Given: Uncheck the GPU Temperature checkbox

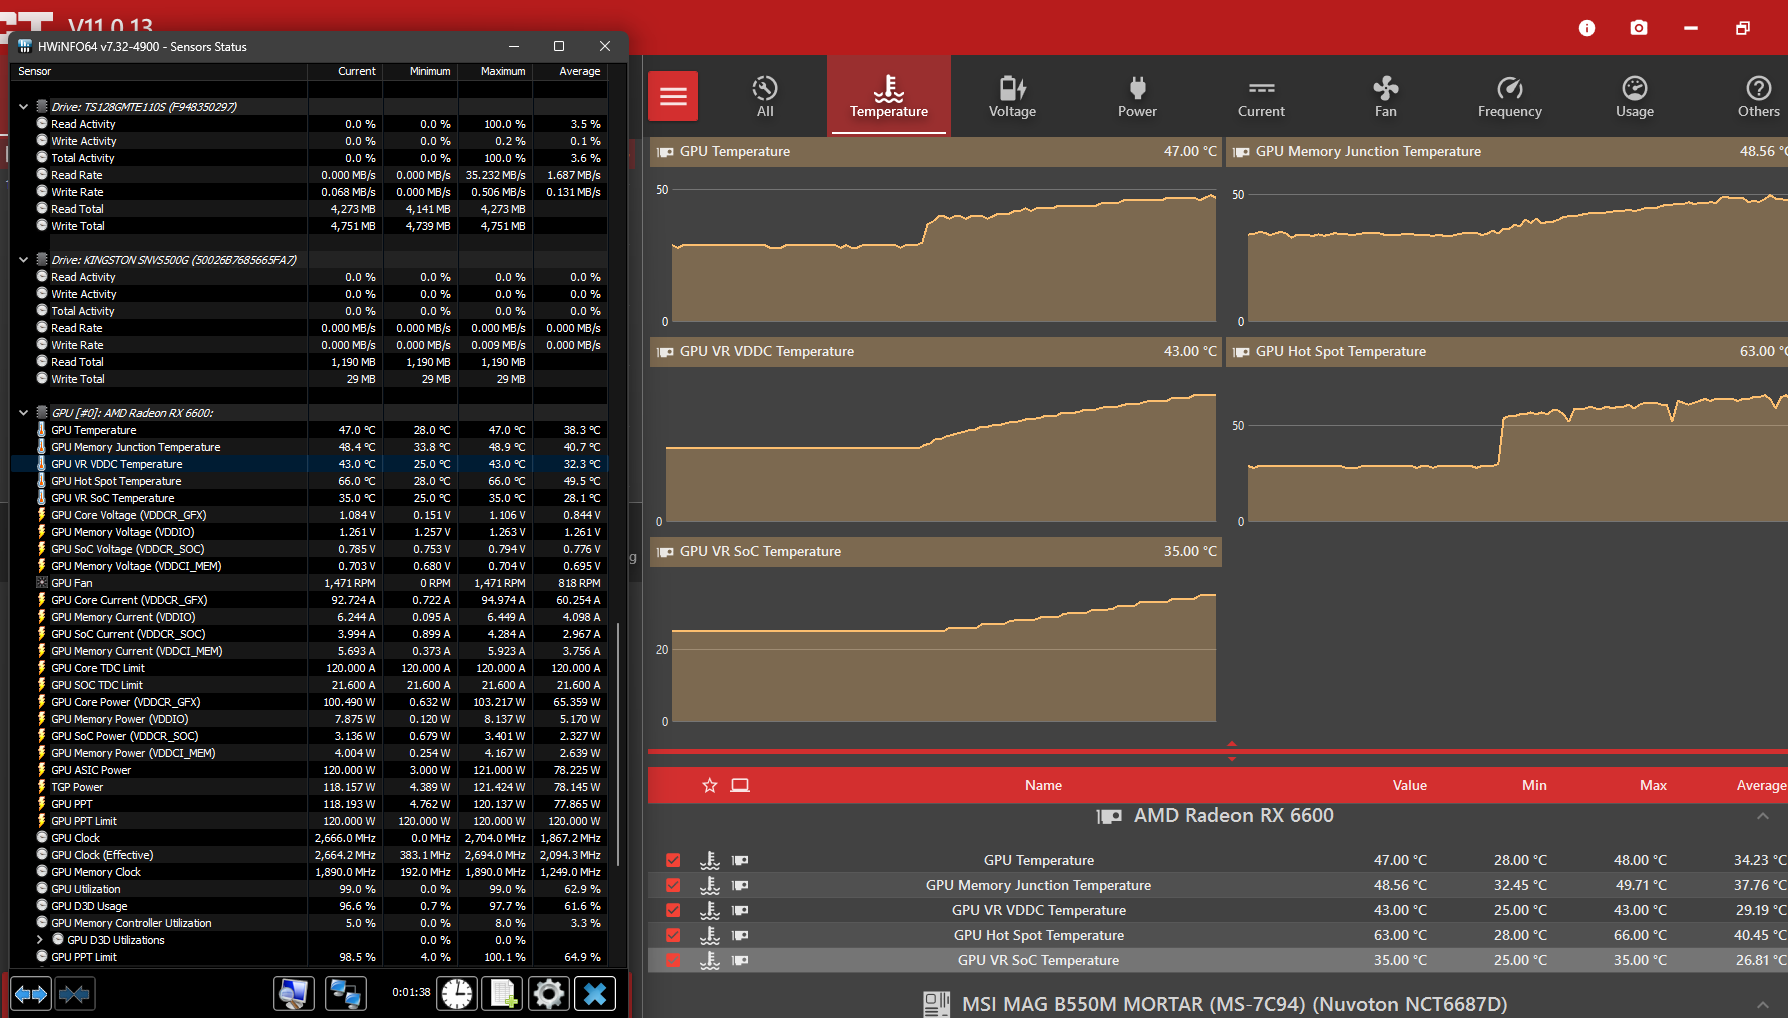Looking at the screenshot, I should click(x=673, y=860).
